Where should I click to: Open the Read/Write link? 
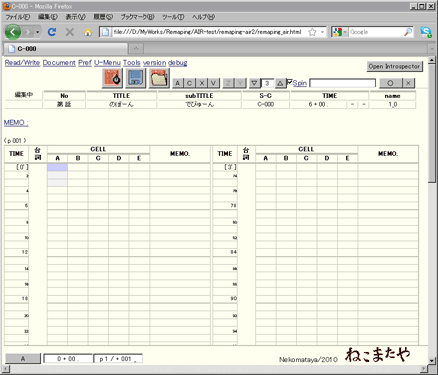tap(22, 63)
